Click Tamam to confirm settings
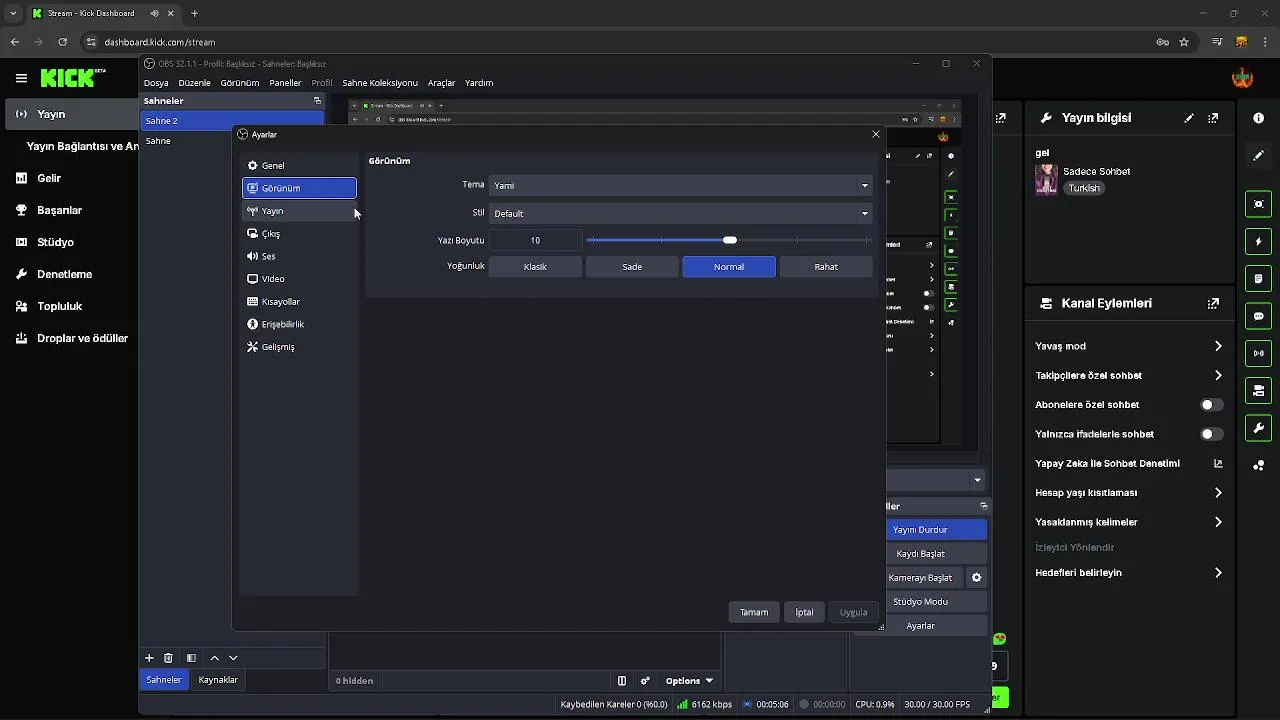The height and width of the screenshot is (720, 1280). coord(754,612)
